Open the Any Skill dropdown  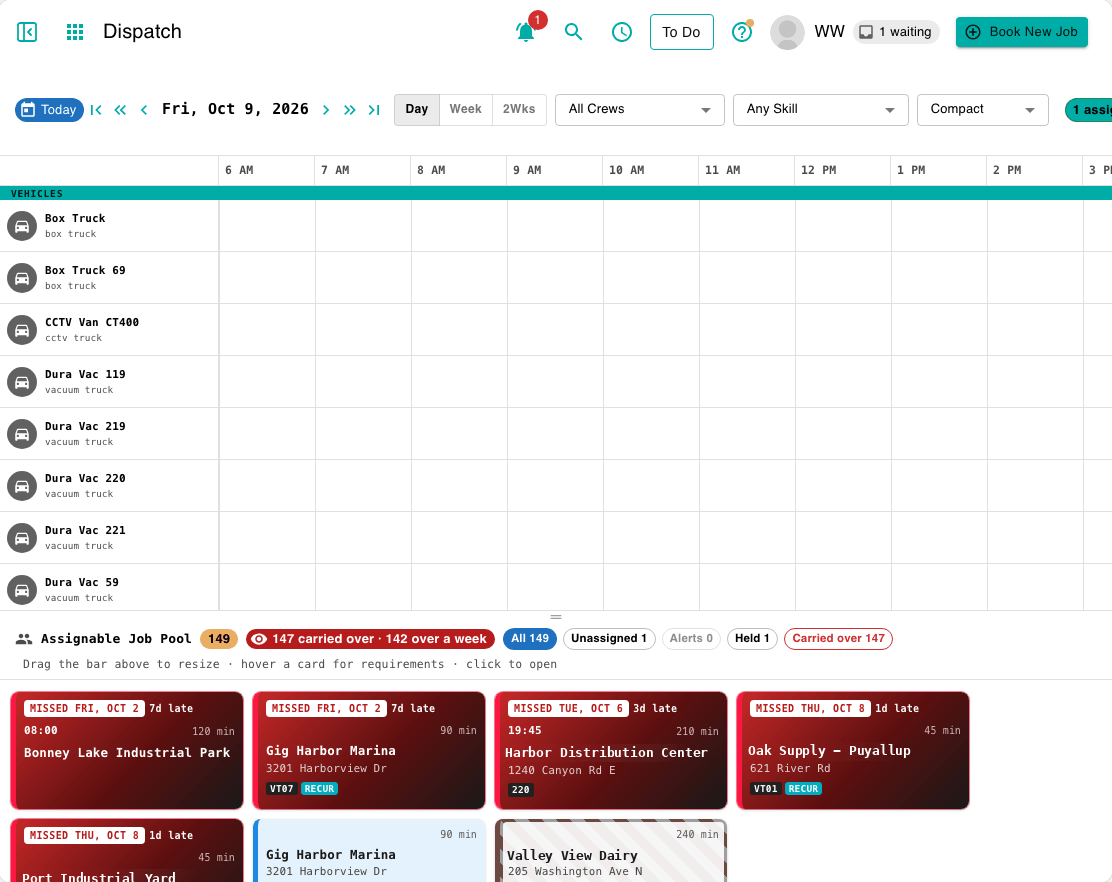pyautogui.click(x=821, y=110)
